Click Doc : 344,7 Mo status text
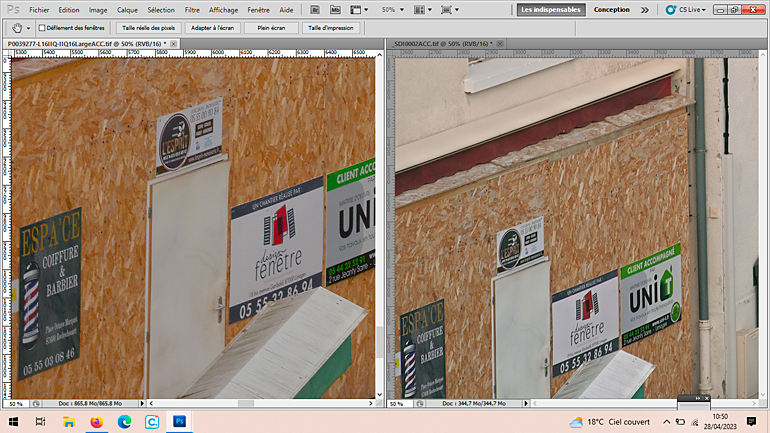Image resolution: width=770 pixels, height=433 pixels. tap(474, 404)
